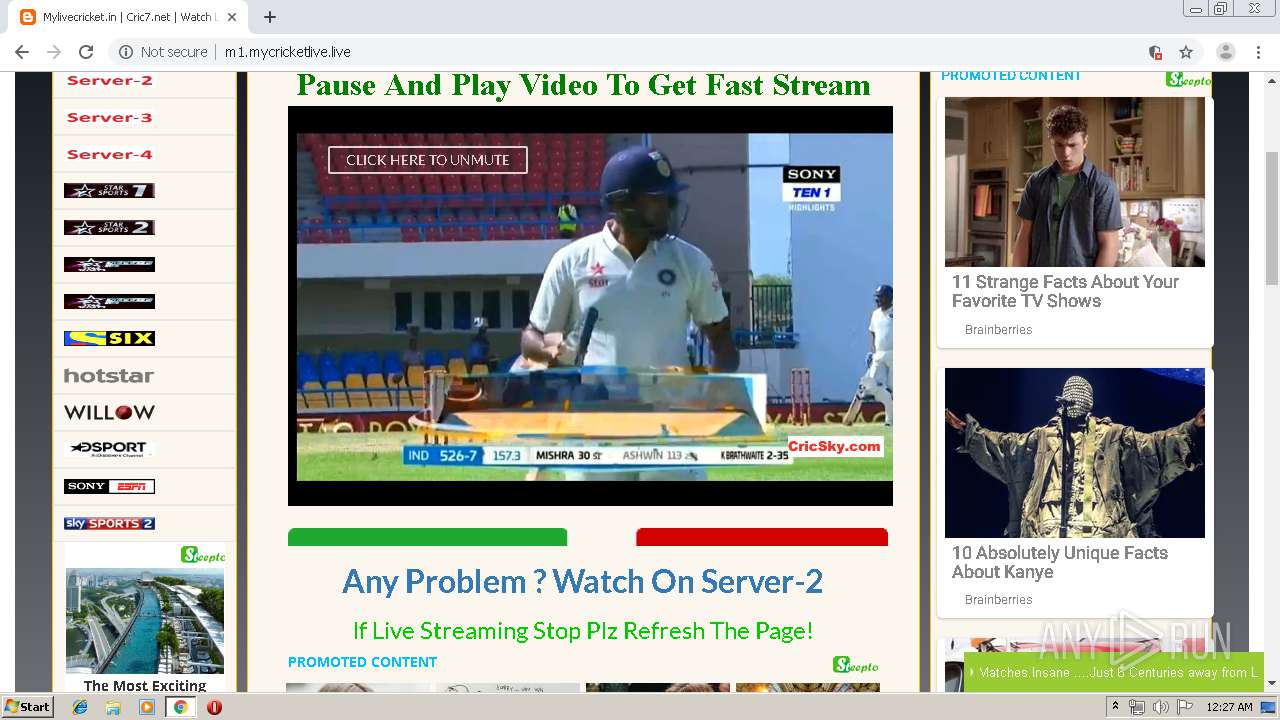The width and height of the screenshot is (1280, 720).
Task: Open 'The Most Exciting' sidebar ad thumbnail
Action: (145, 620)
